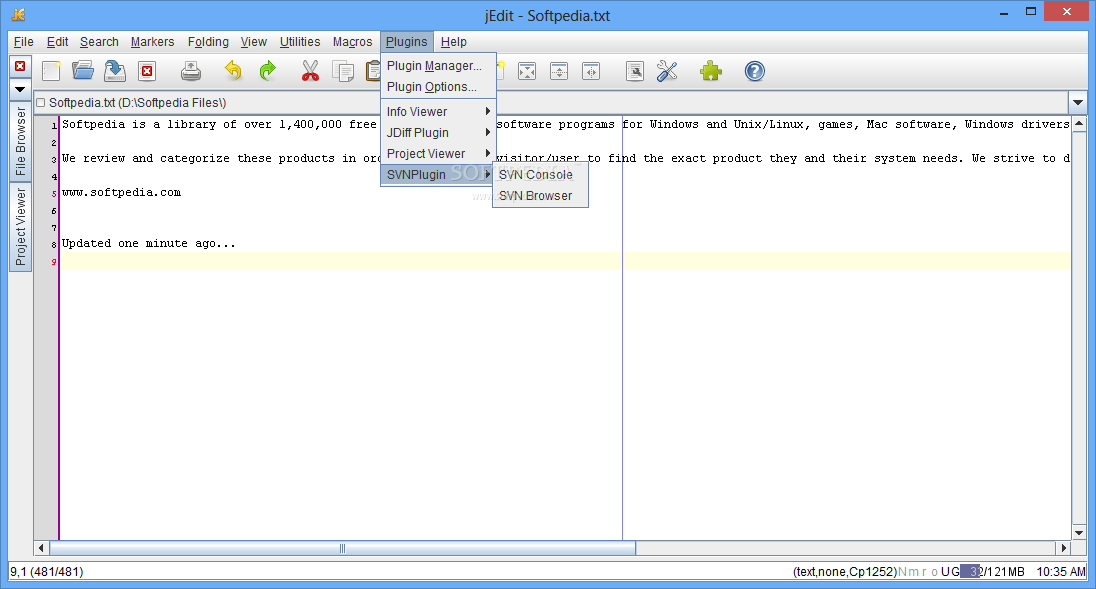1096x589 pixels.
Task: Expand the Project Viewer submenu entry
Action: click(x=438, y=154)
